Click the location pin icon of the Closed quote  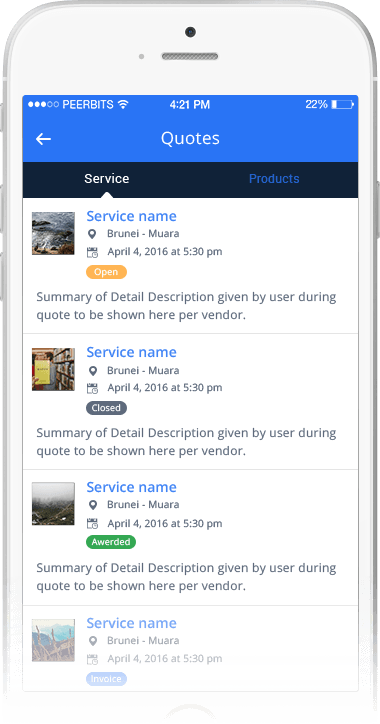(x=92, y=371)
